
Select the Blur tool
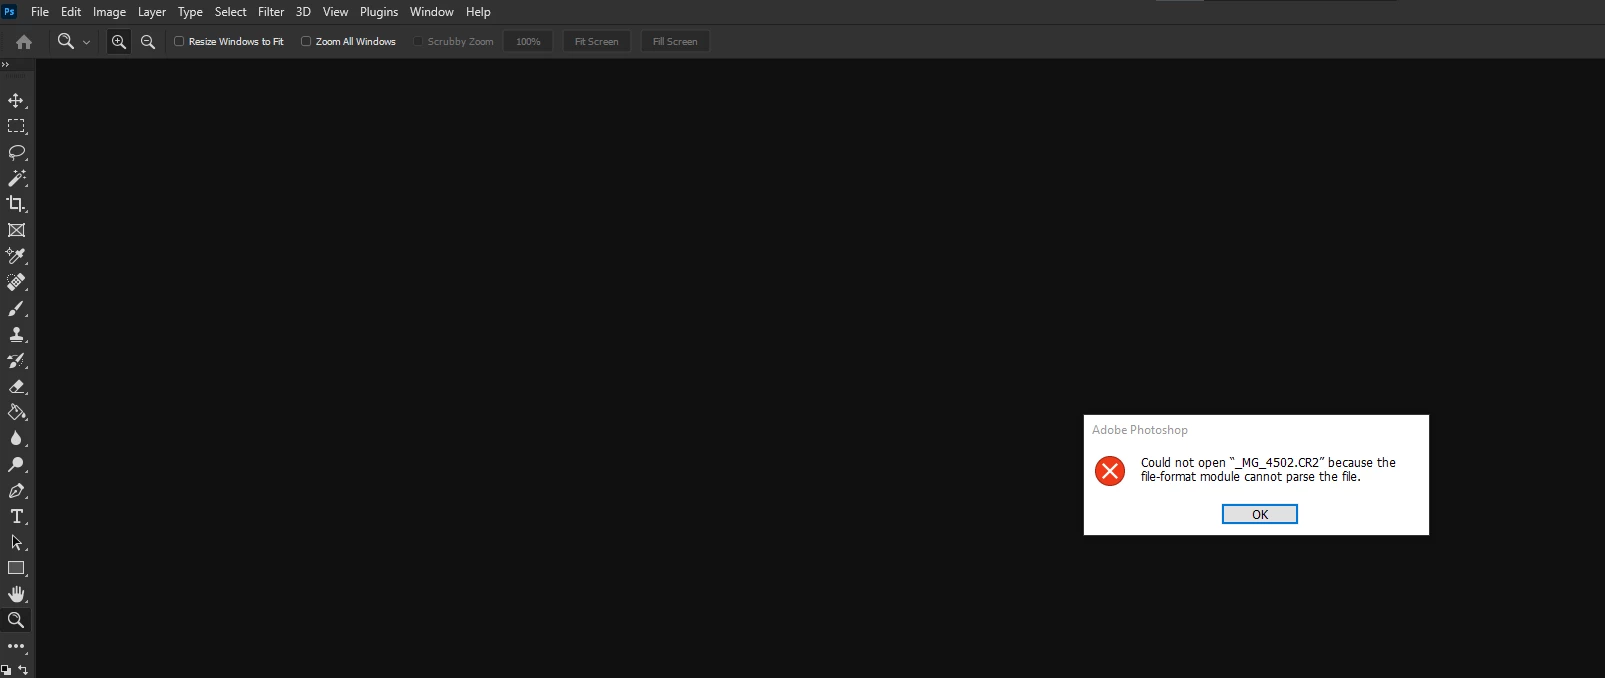point(16,438)
